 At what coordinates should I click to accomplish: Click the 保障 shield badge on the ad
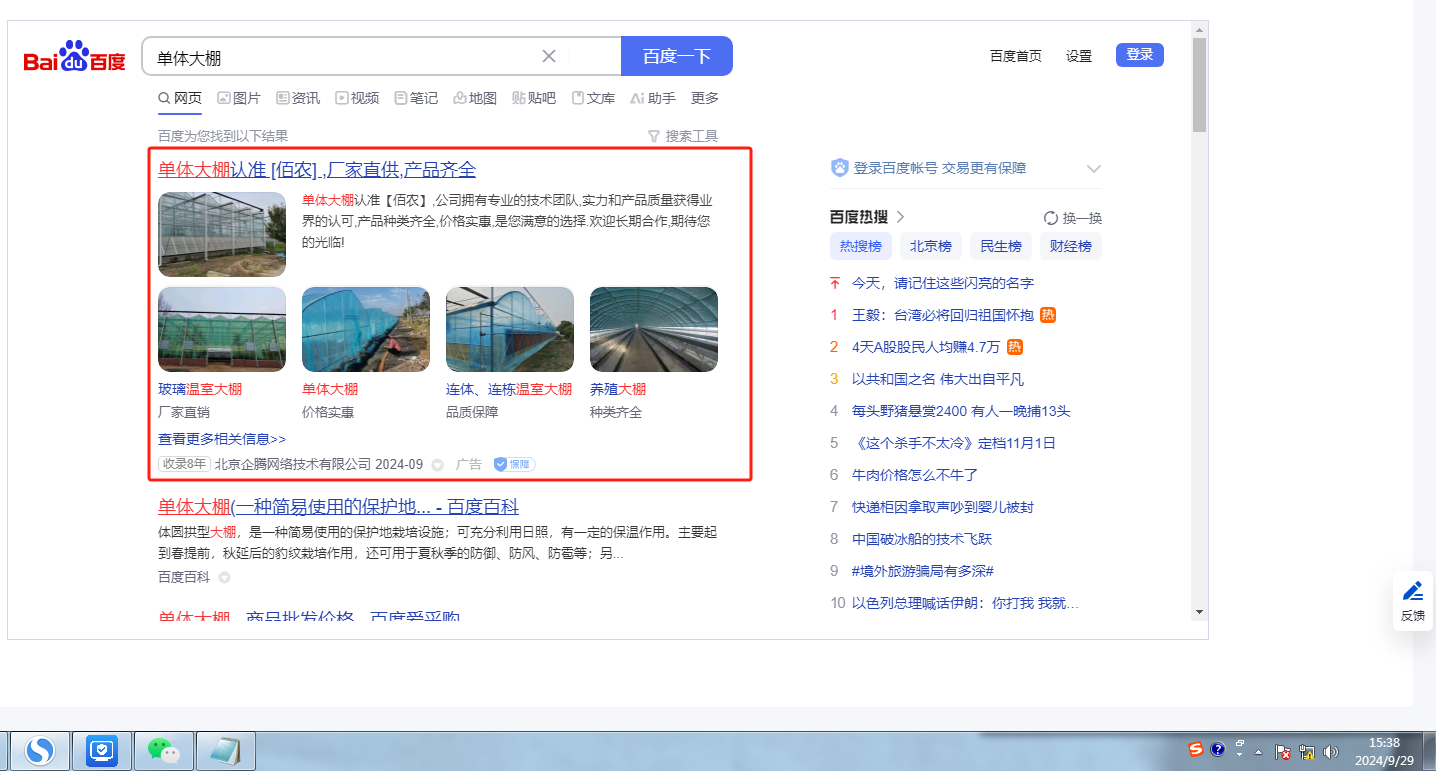(514, 464)
